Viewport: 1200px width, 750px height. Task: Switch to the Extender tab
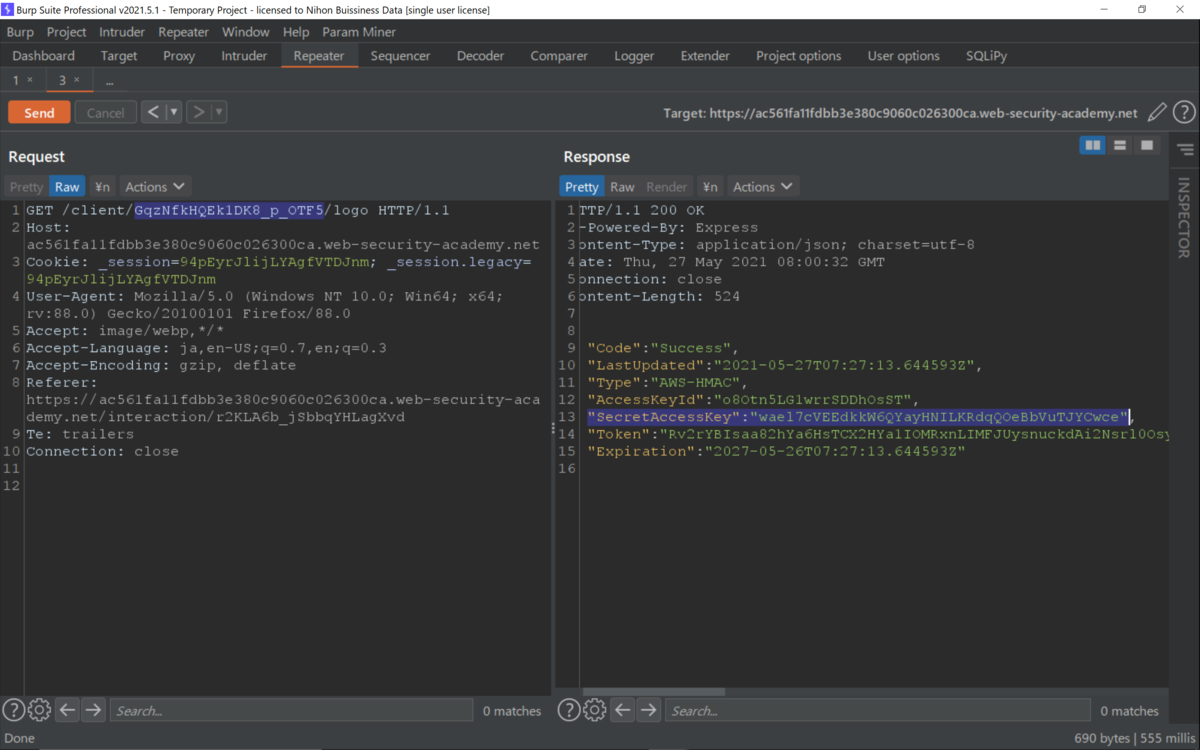pyautogui.click(x=705, y=56)
